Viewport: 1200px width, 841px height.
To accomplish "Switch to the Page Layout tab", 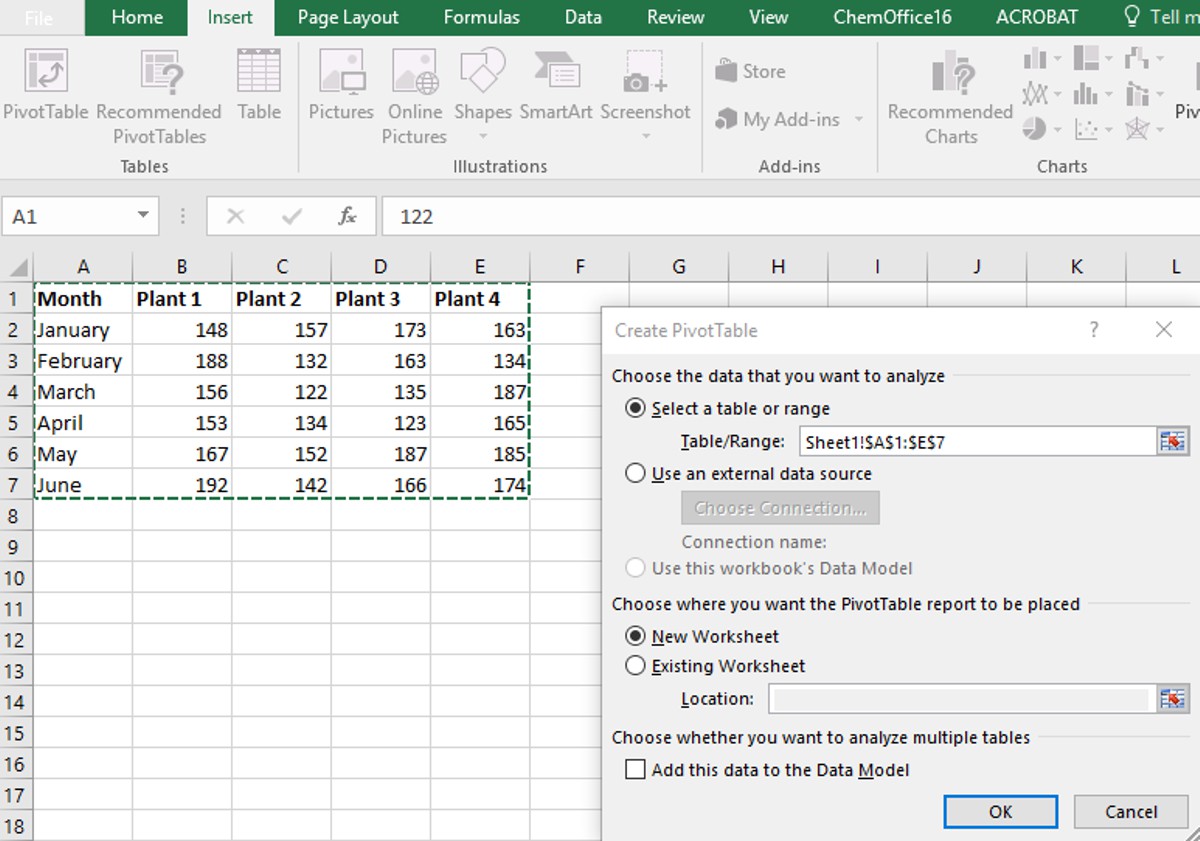I will (x=348, y=17).
